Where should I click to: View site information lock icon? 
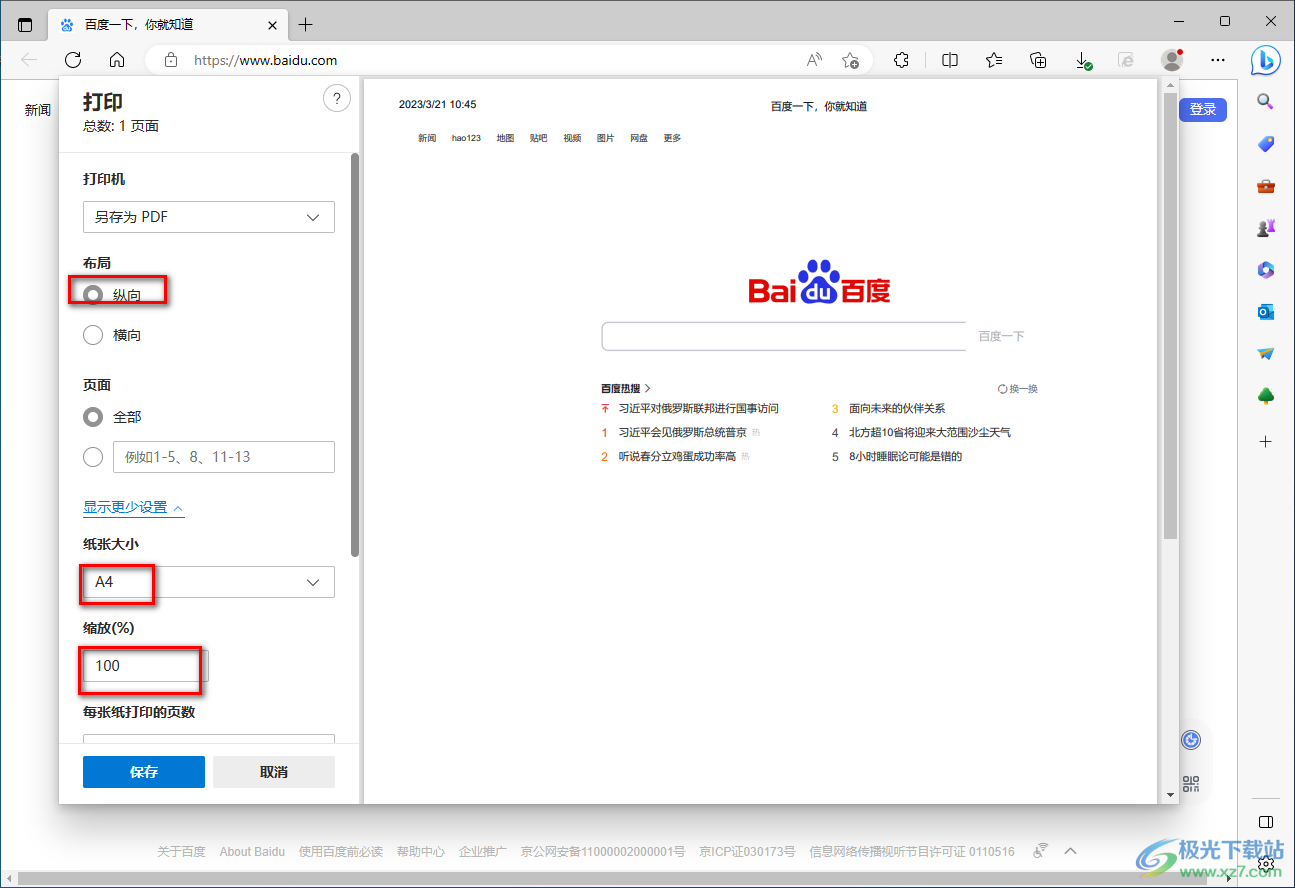tap(171, 60)
